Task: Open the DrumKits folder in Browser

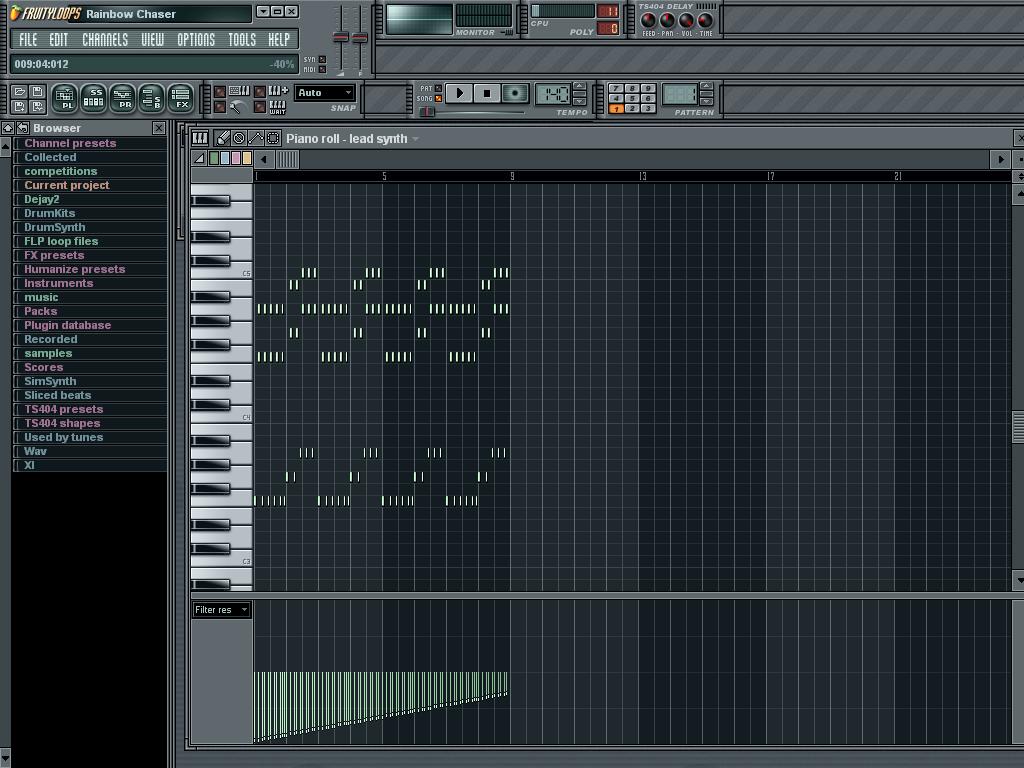Action: [50, 213]
